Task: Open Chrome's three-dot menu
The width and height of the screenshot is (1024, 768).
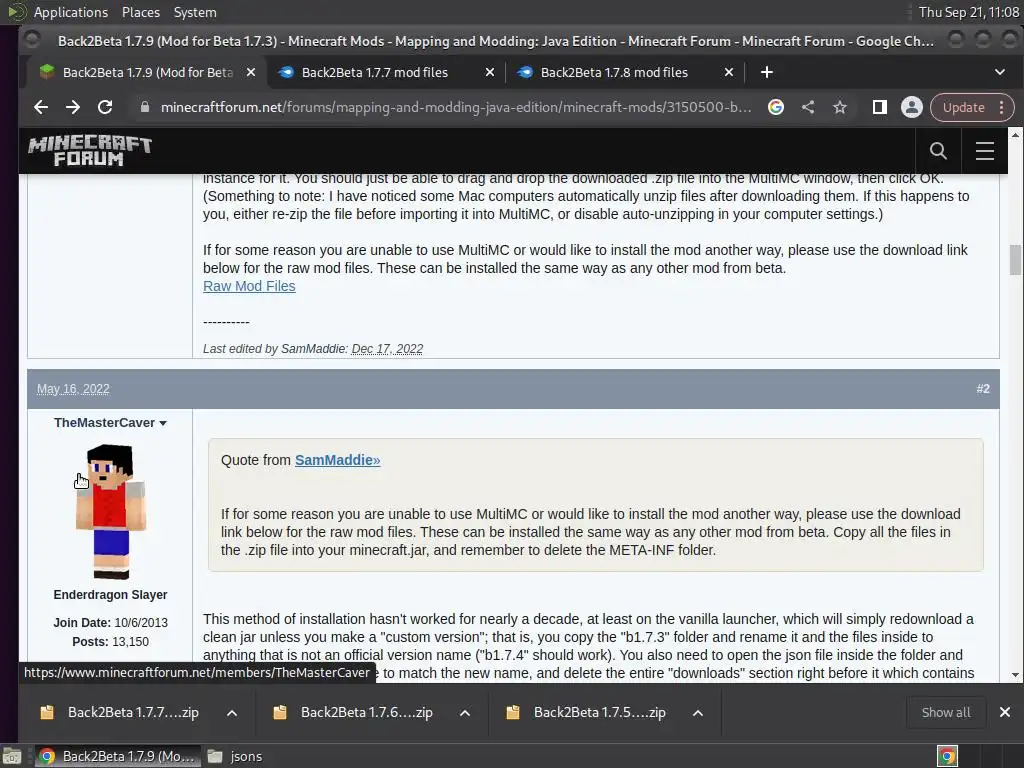Action: (1002, 107)
